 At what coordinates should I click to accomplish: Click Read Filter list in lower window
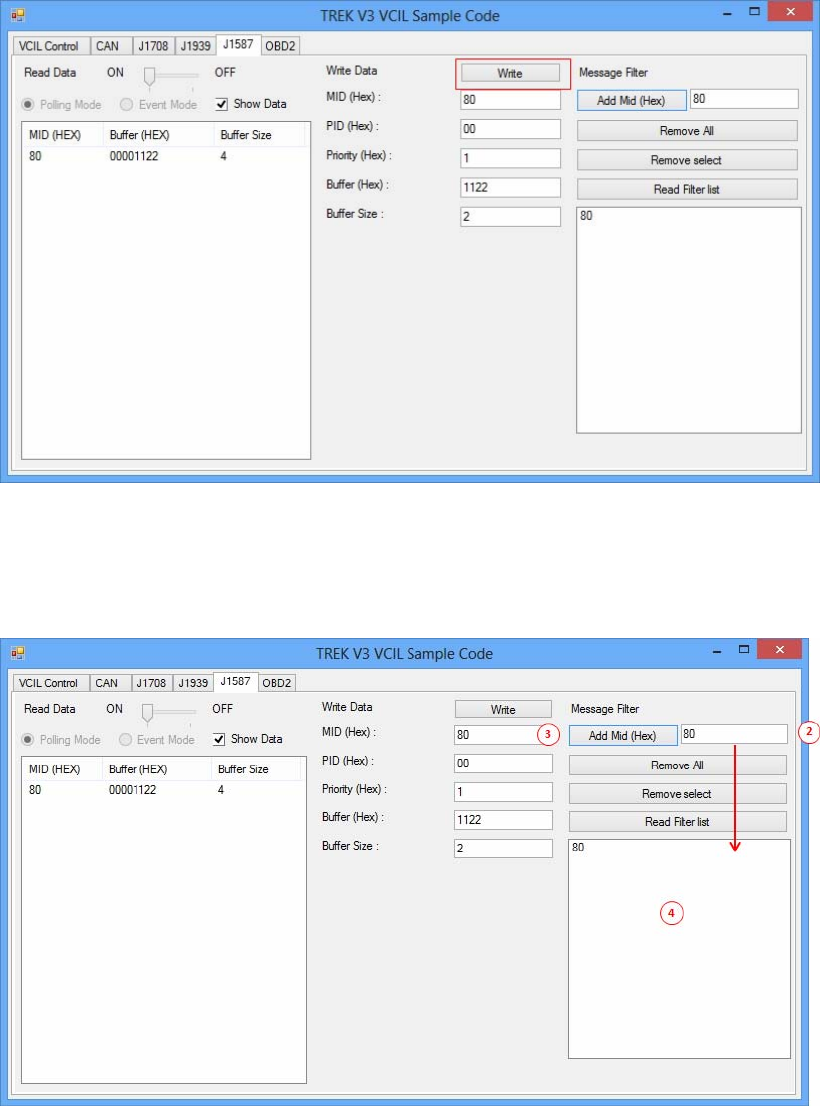[677, 822]
